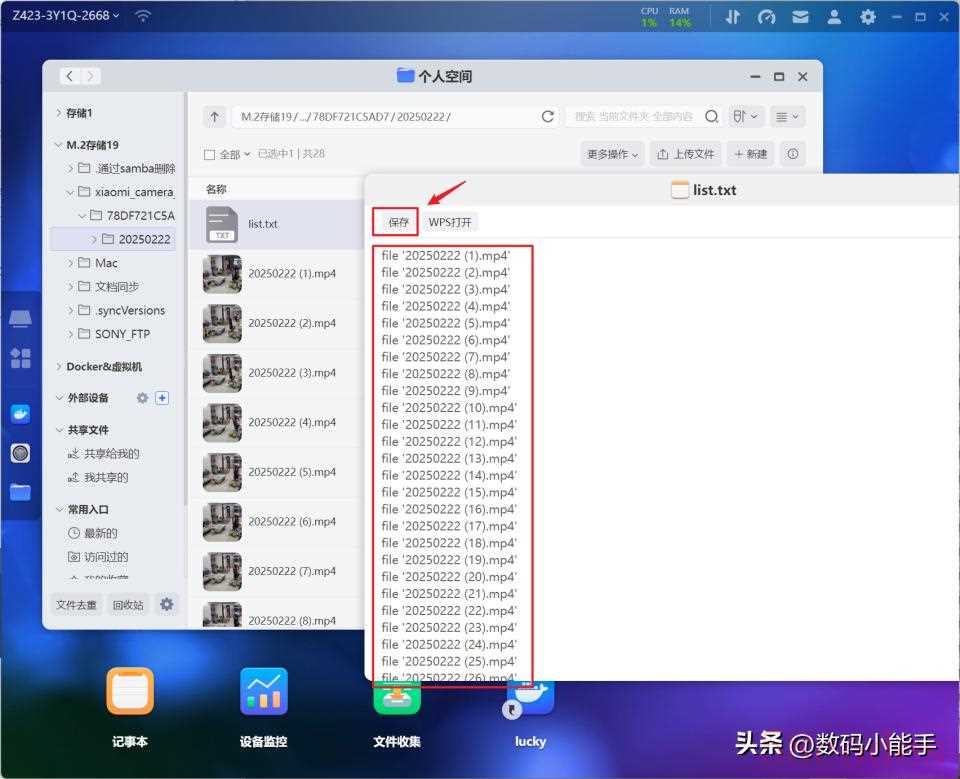The height and width of the screenshot is (779, 960).
Task: Open the 记事本 desktop app icon
Action: click(130, 691)
